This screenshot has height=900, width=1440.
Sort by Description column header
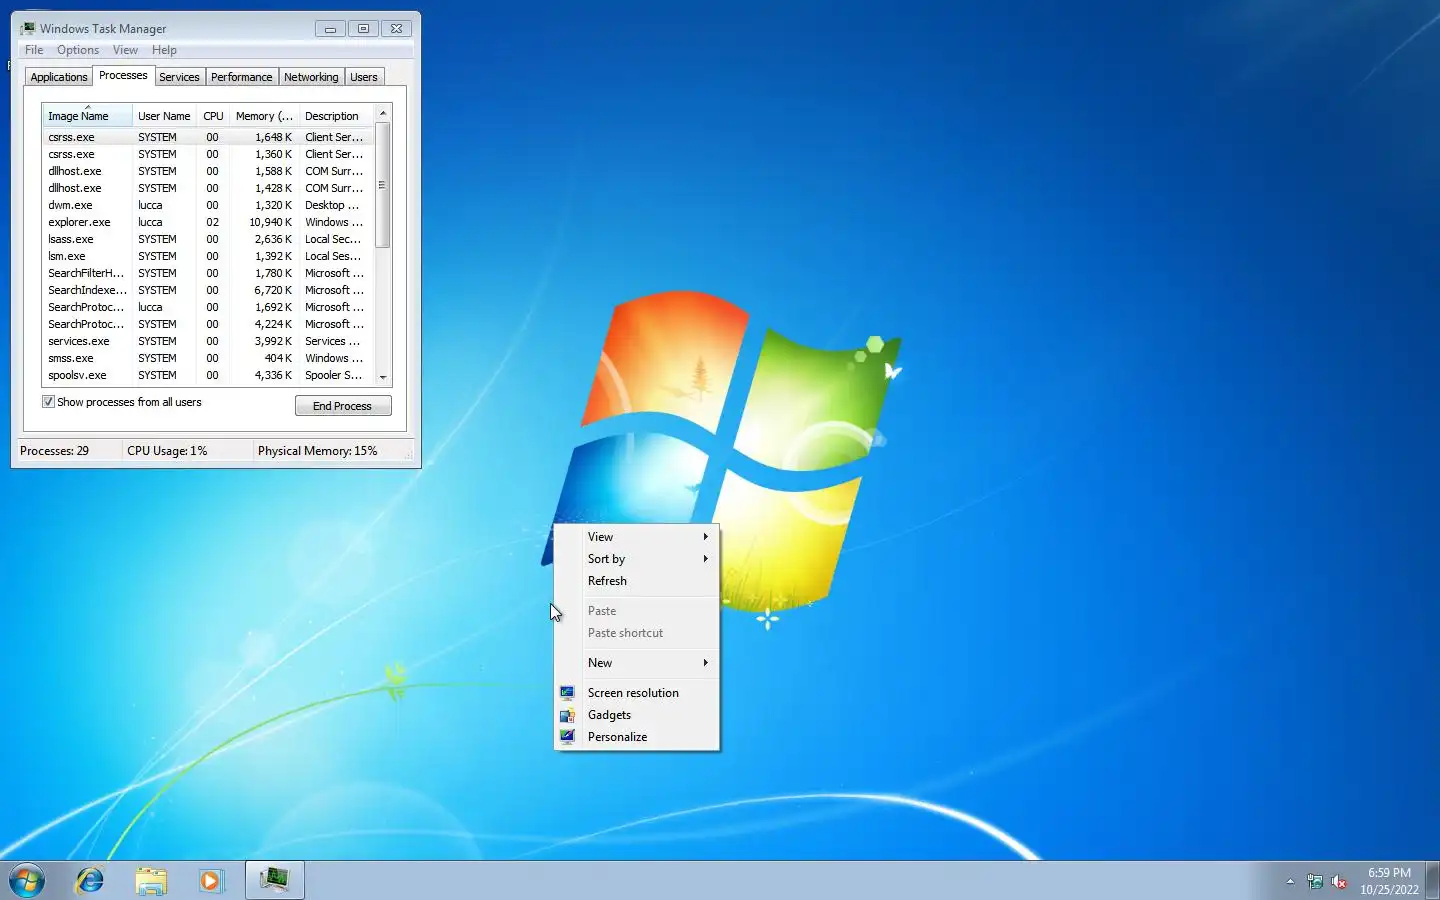click(x=336, y=116)
